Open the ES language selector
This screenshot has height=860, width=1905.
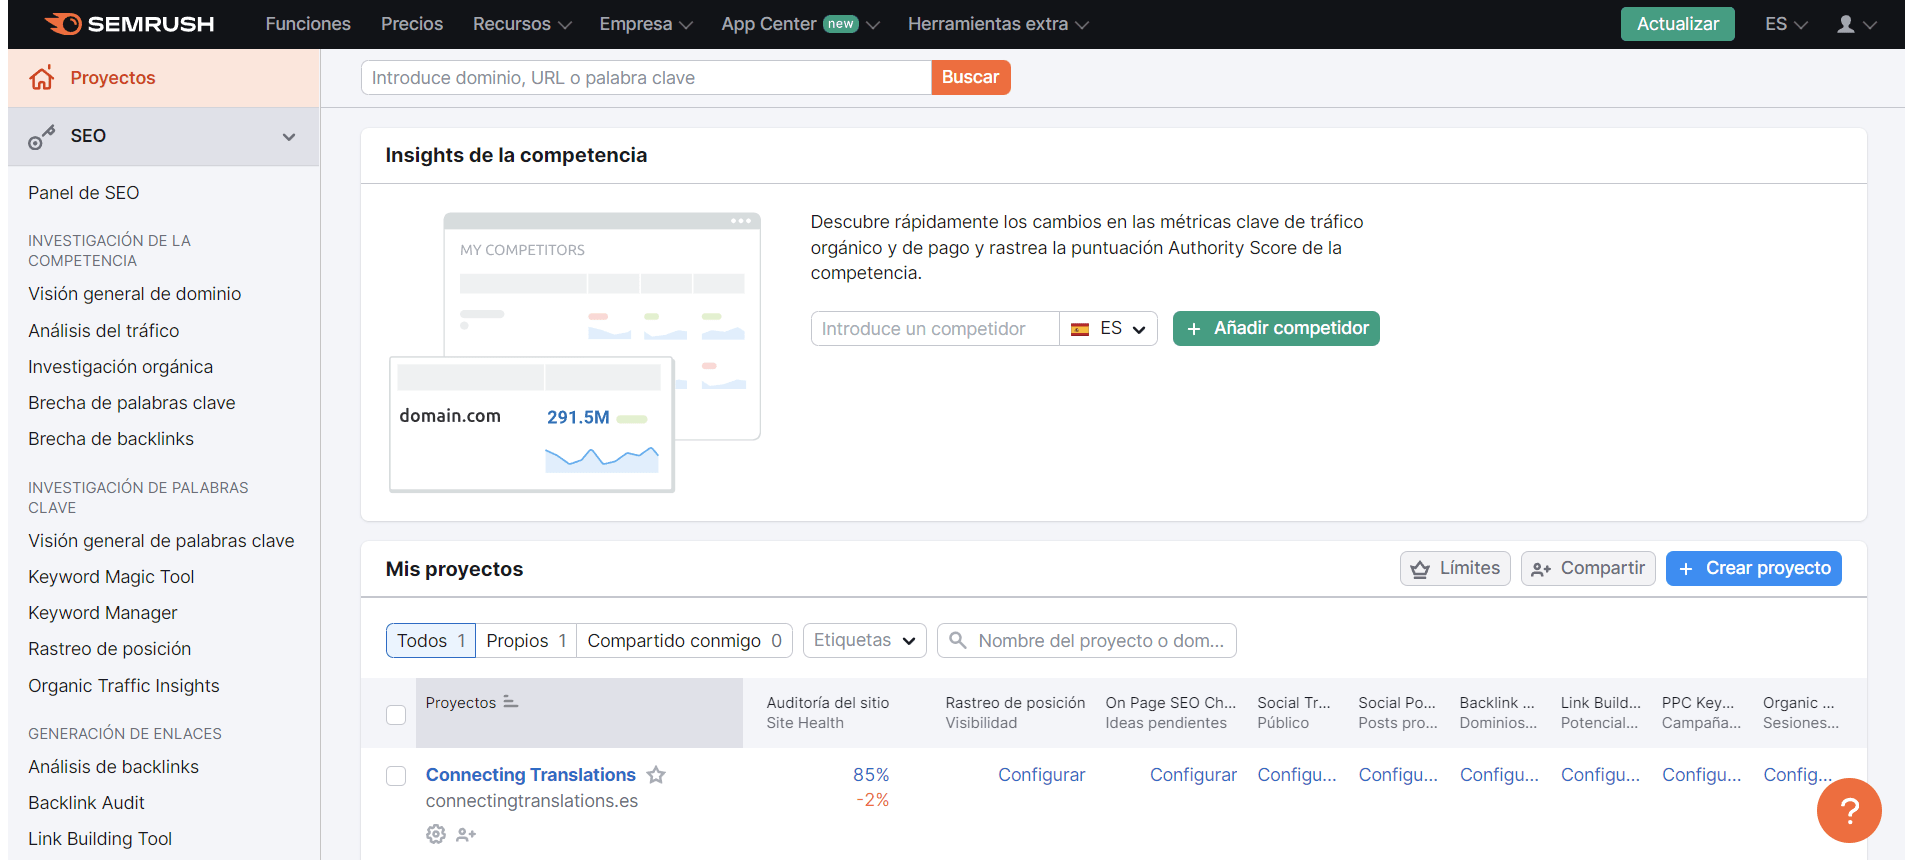[x=1786, y=24]
